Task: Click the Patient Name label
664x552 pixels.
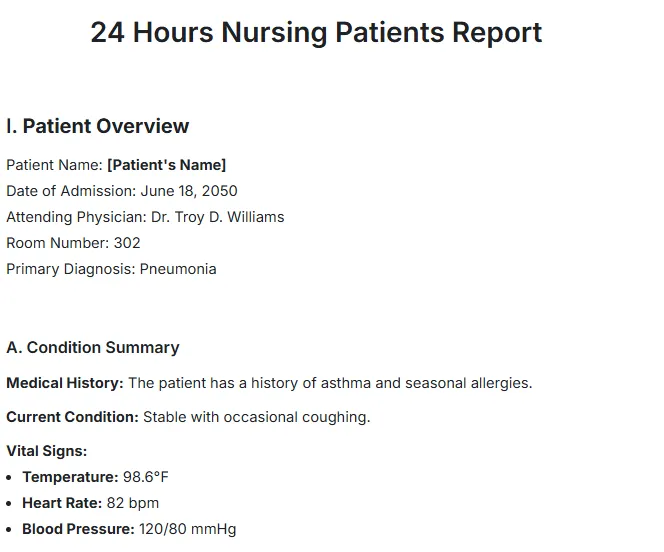Action: click(x=54, y=165)
